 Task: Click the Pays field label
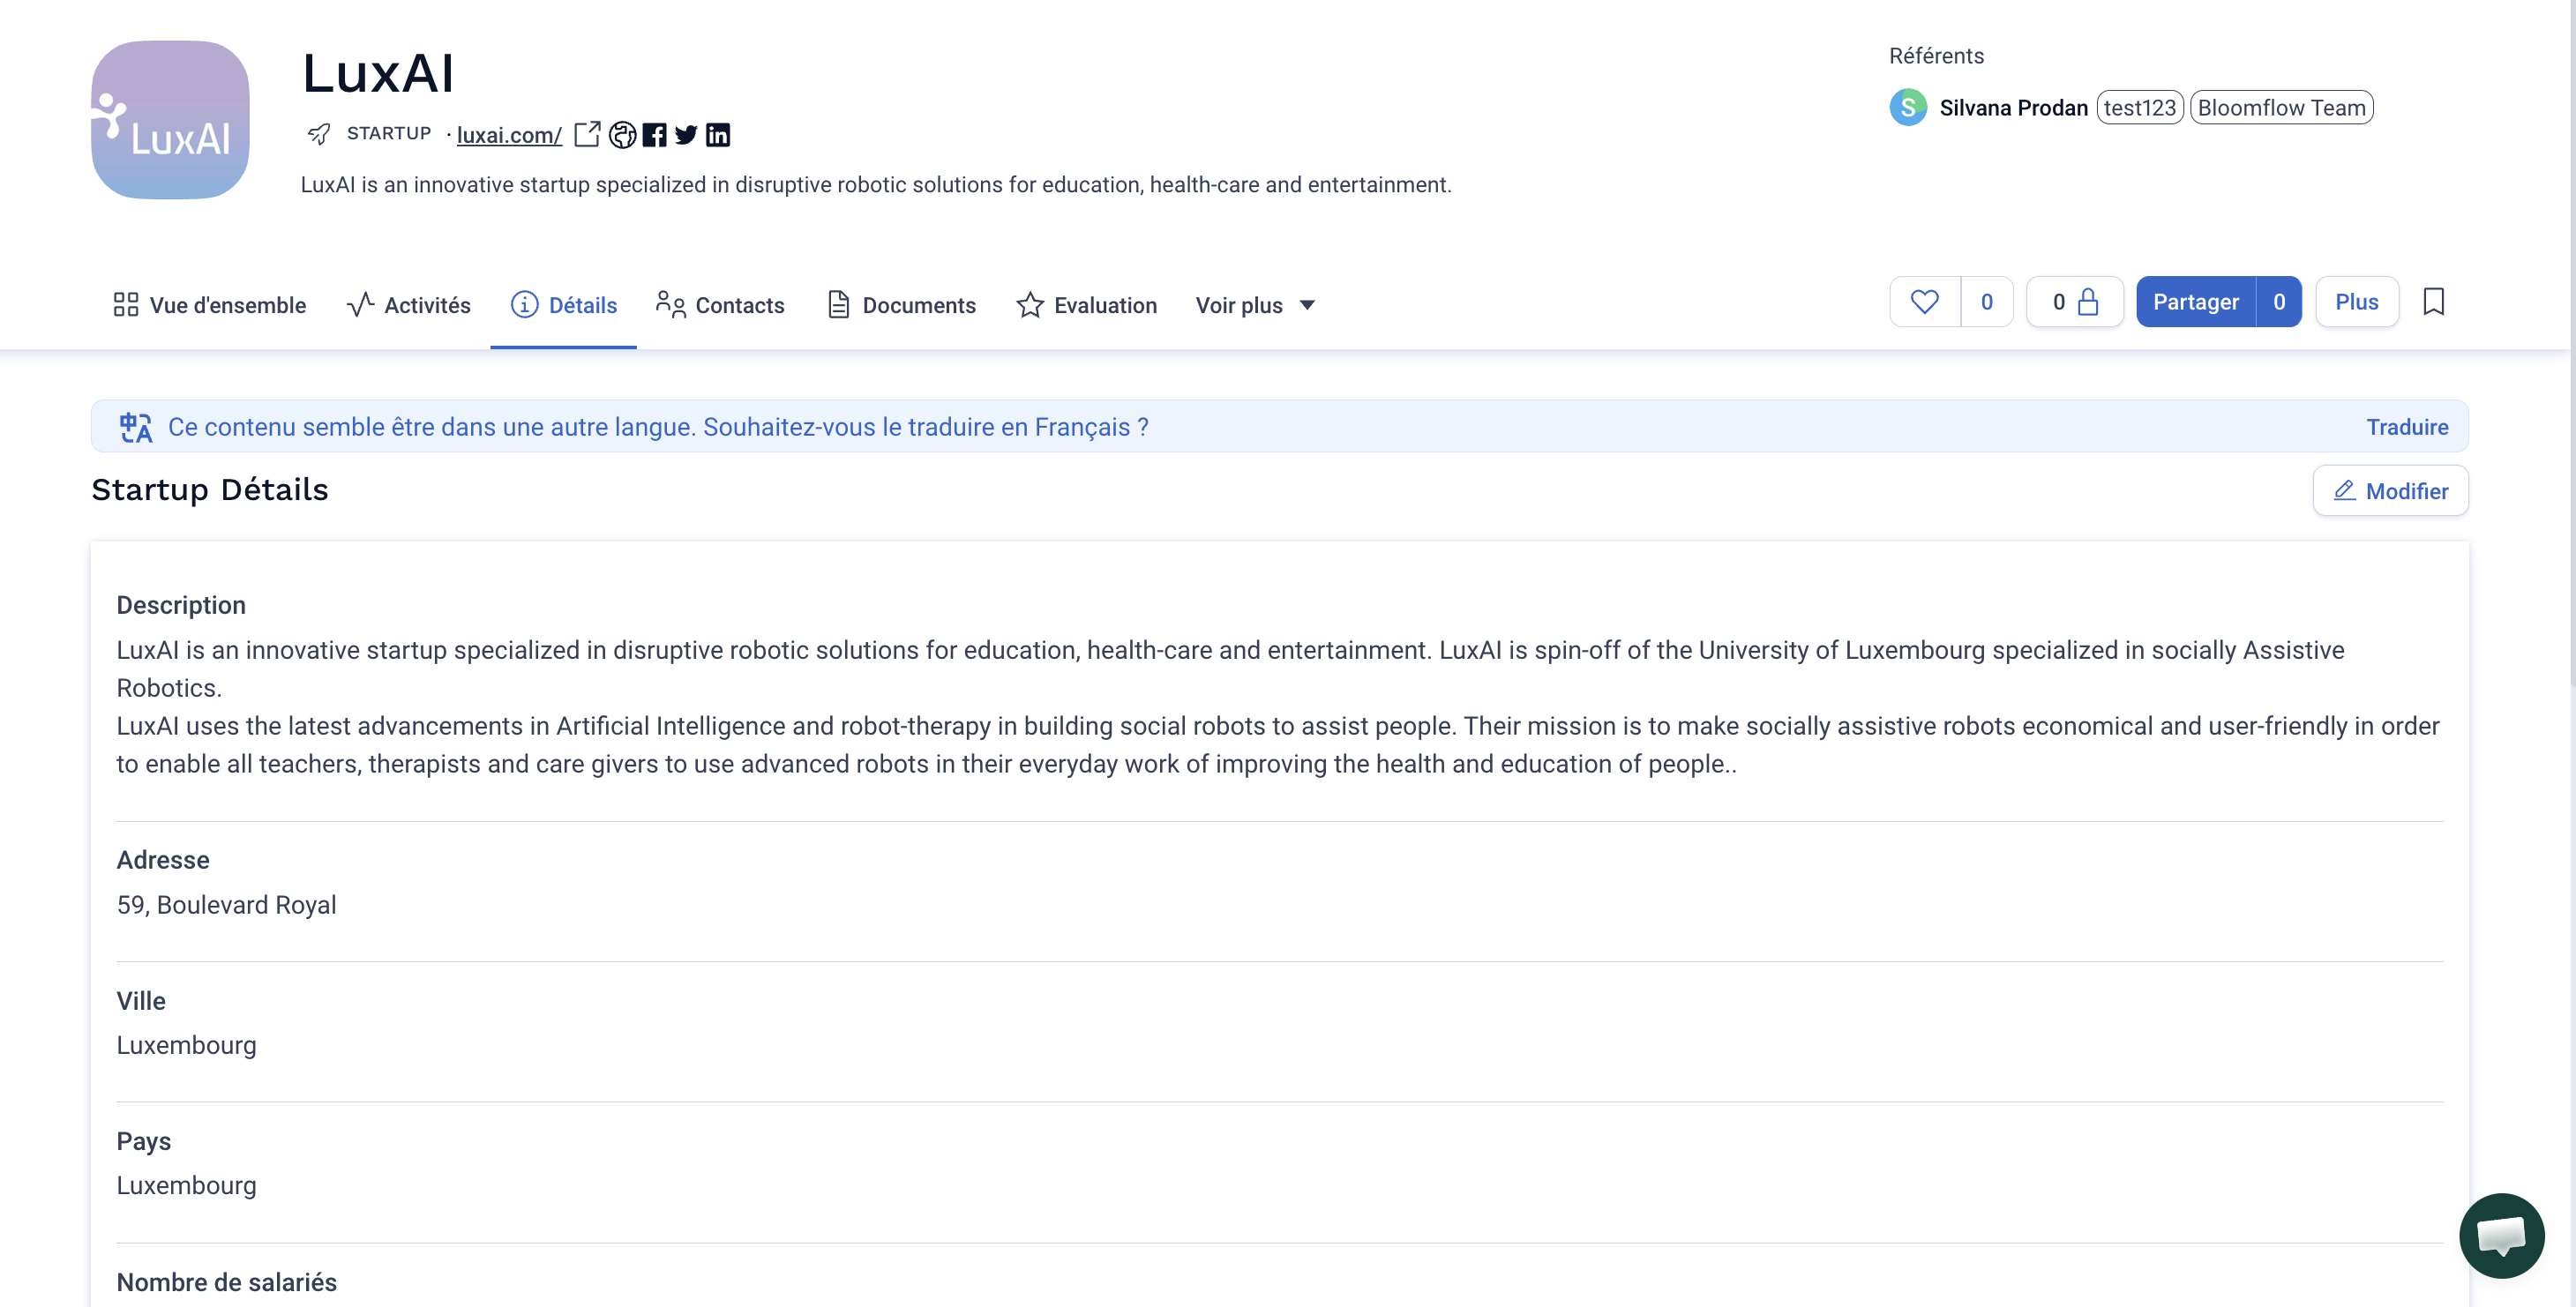point(144,1141)
